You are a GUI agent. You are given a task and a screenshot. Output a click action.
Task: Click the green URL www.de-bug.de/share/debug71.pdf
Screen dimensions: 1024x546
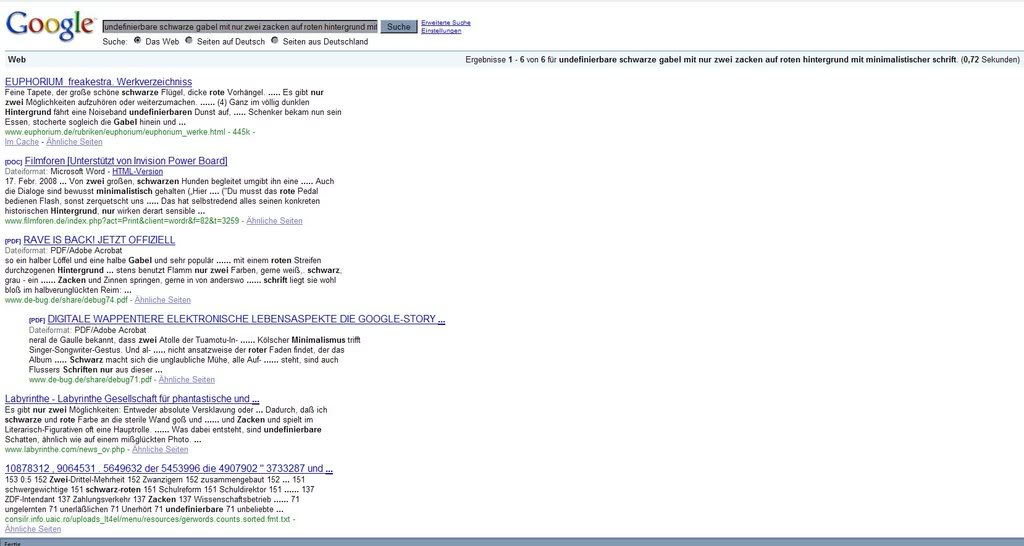click(90, 379)
